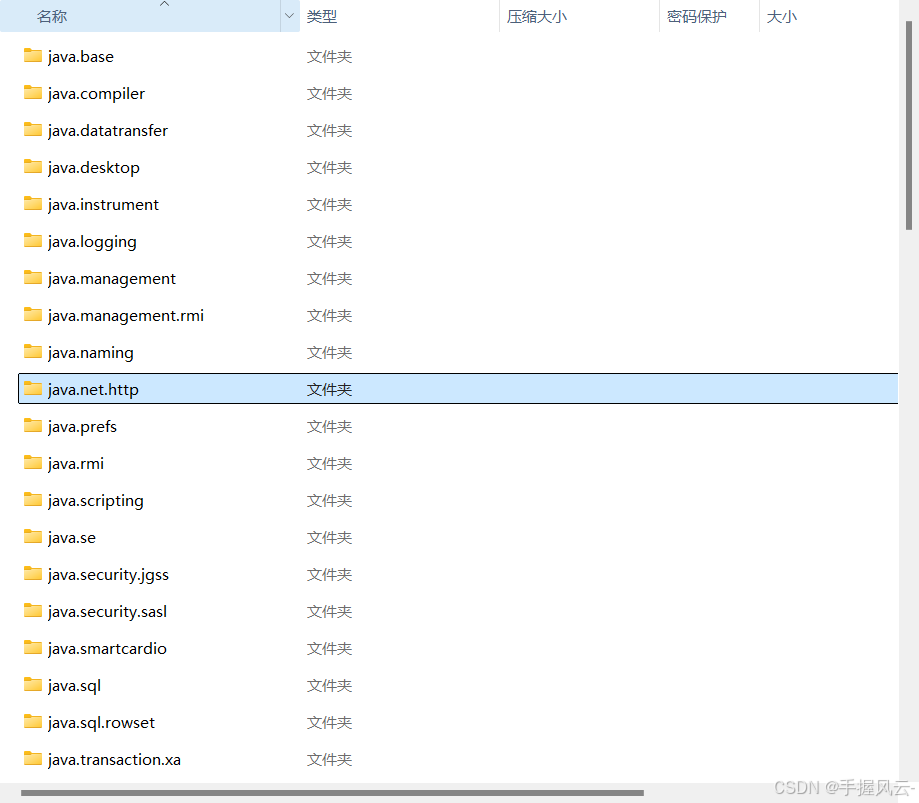Click the java.desktop folder icon
Viewport: 919px width, 803px height.
tap(33, 166)
